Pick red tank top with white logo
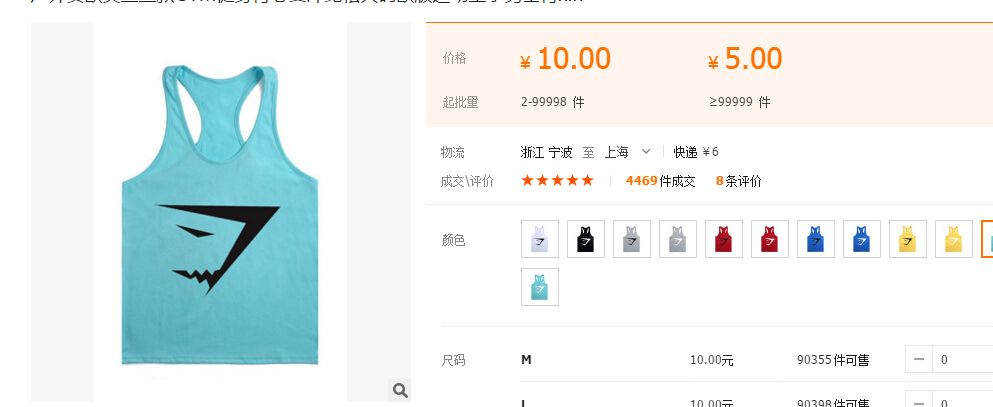993x407 pixels. pos(770,239)
